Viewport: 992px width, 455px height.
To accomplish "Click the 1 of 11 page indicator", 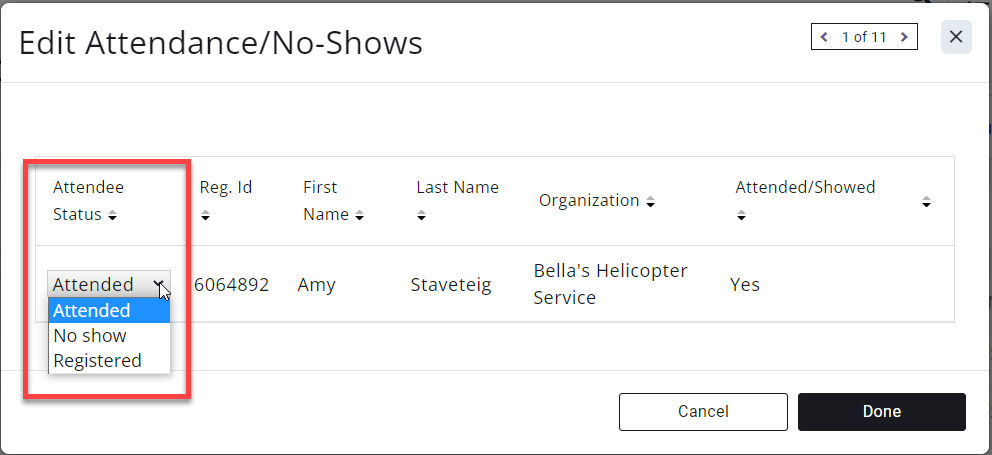I will pos(864,37).
